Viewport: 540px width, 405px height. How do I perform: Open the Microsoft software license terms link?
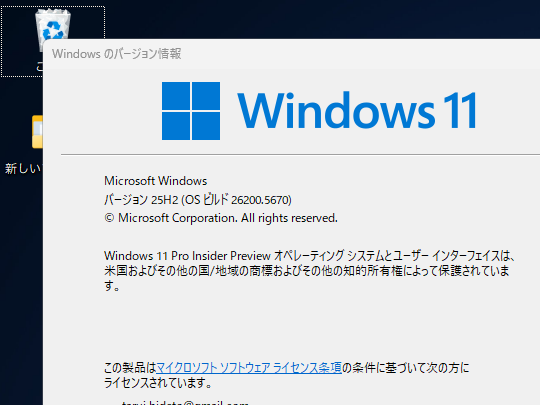(249, 367)
